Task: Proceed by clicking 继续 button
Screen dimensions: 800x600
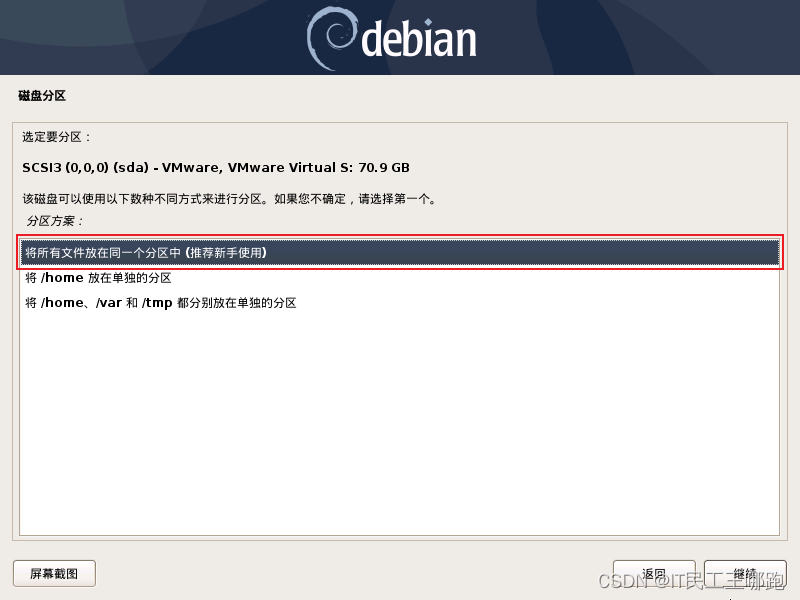Action: pyautogui.click(x=745, y=574)
